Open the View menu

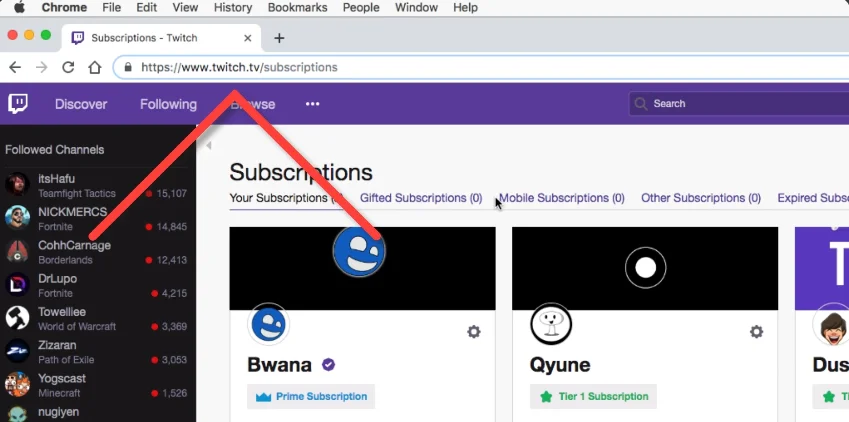click(x=185, y=8)
